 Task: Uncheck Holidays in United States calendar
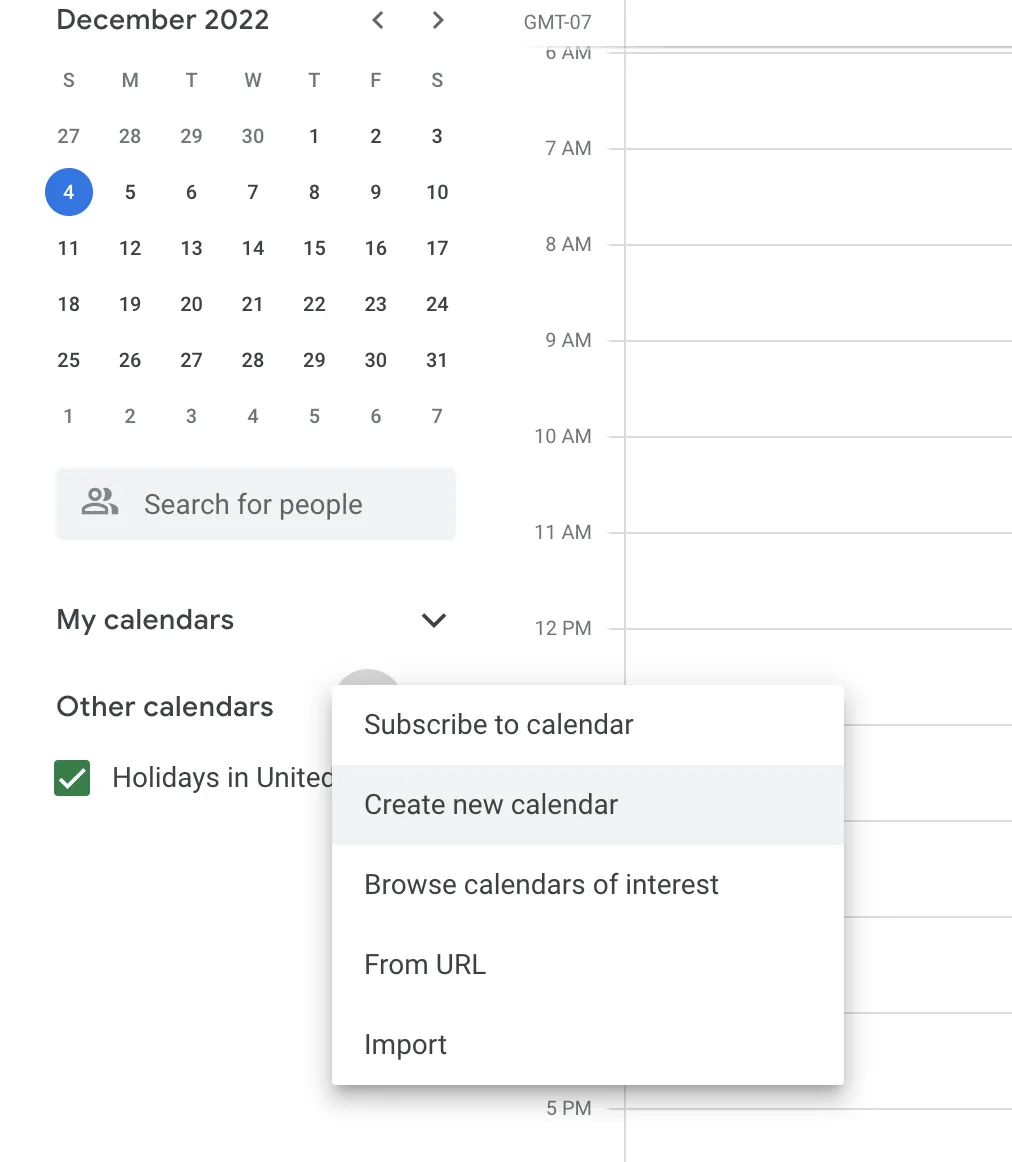[71, 778]
